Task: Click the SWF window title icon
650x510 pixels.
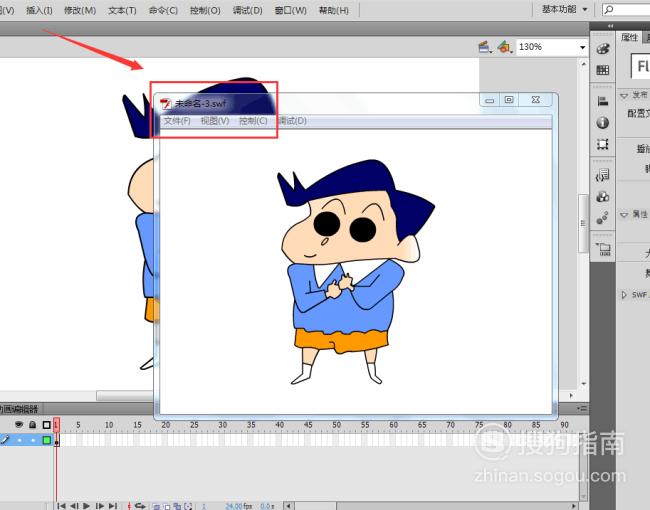Action: coord(166,104)
